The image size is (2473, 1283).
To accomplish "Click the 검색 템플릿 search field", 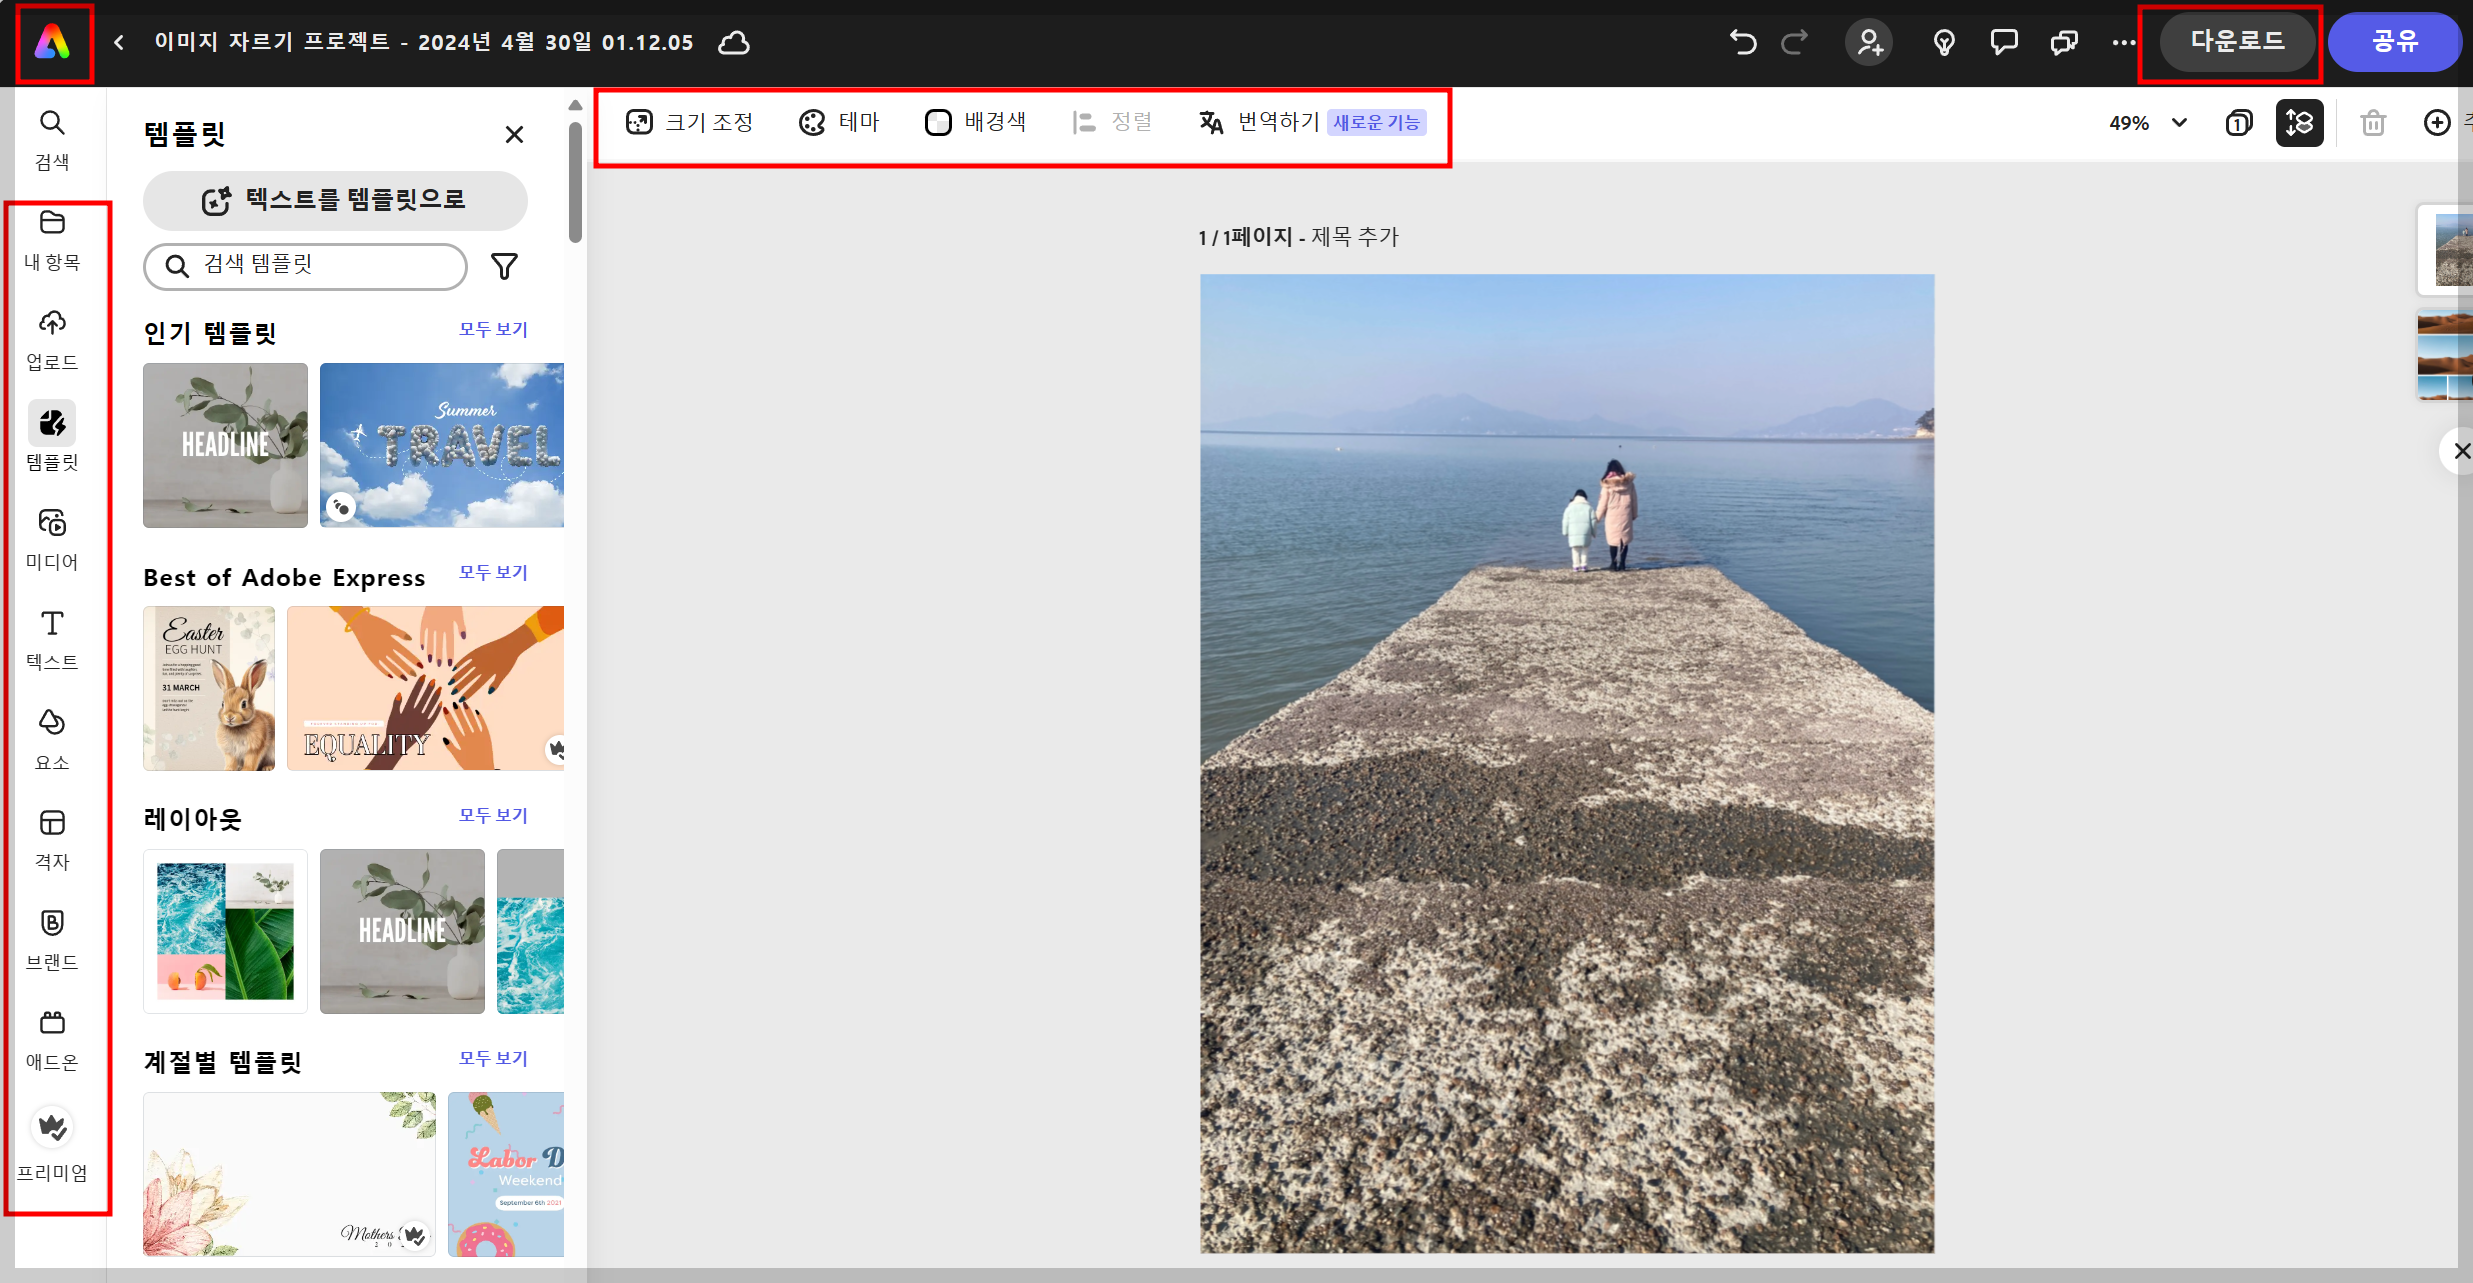I will 305,266.
